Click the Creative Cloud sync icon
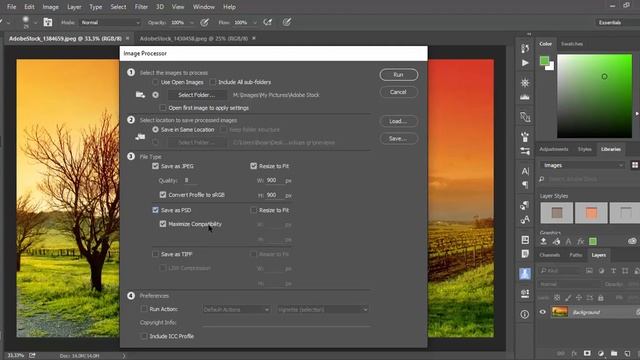 [632, 241]
